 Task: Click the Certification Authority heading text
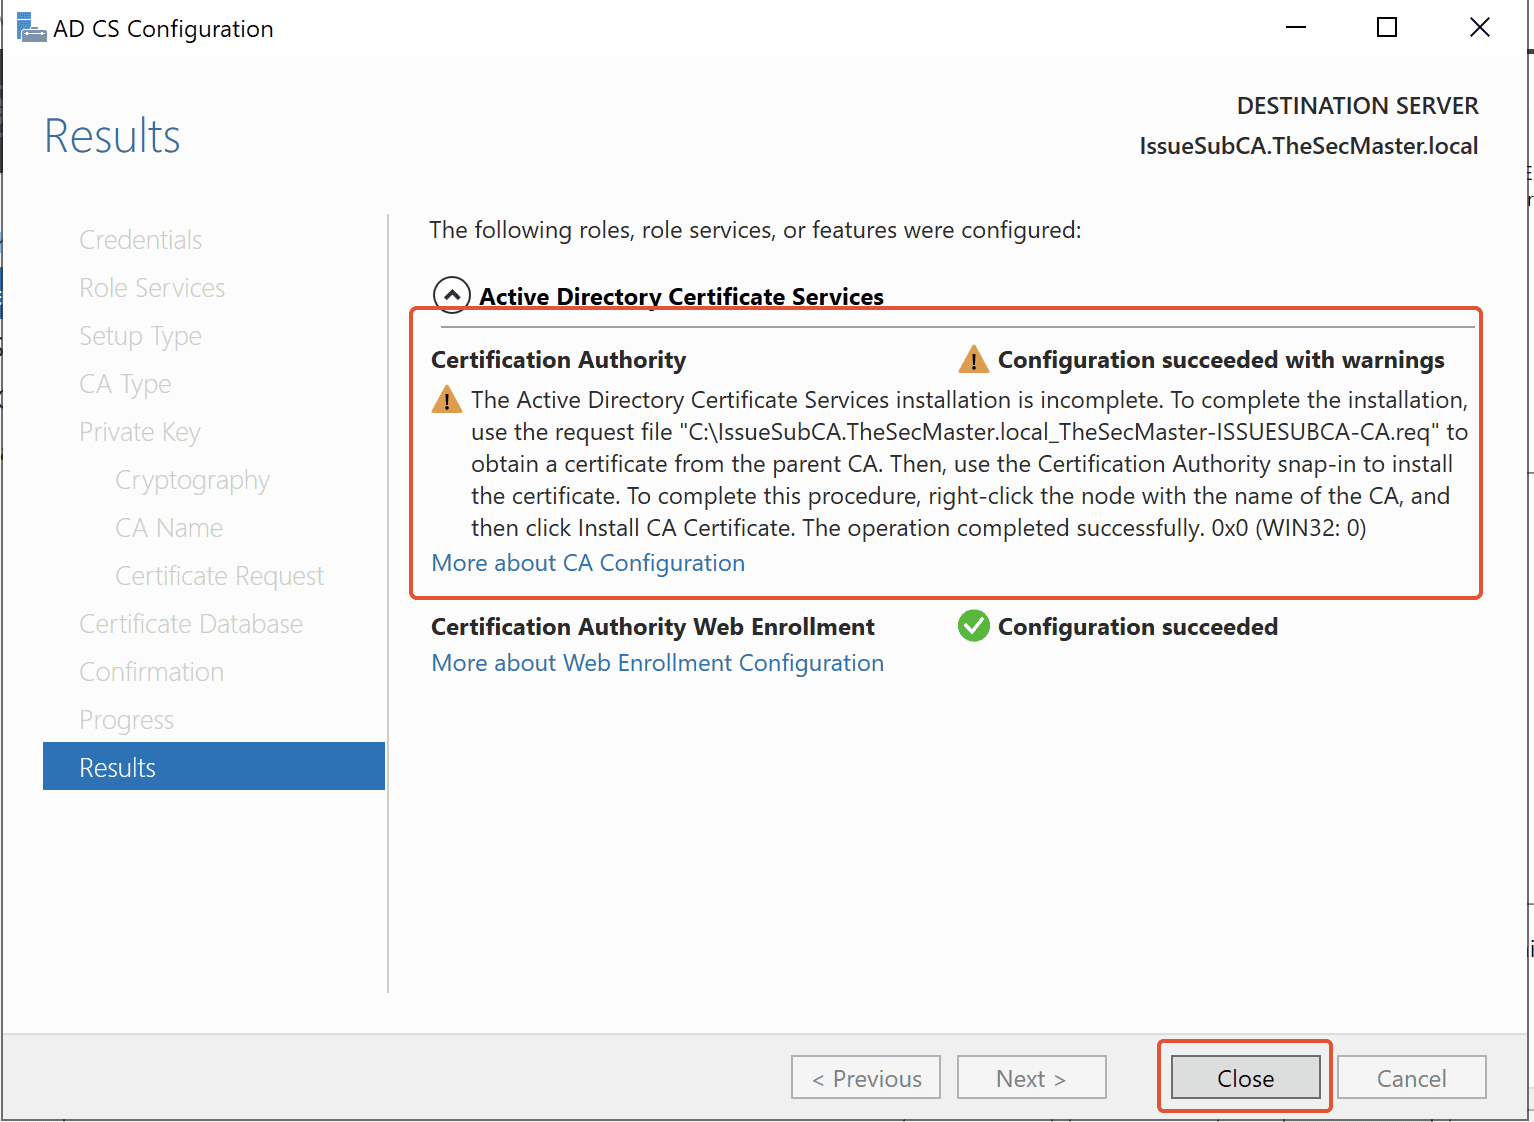(559, 360)
